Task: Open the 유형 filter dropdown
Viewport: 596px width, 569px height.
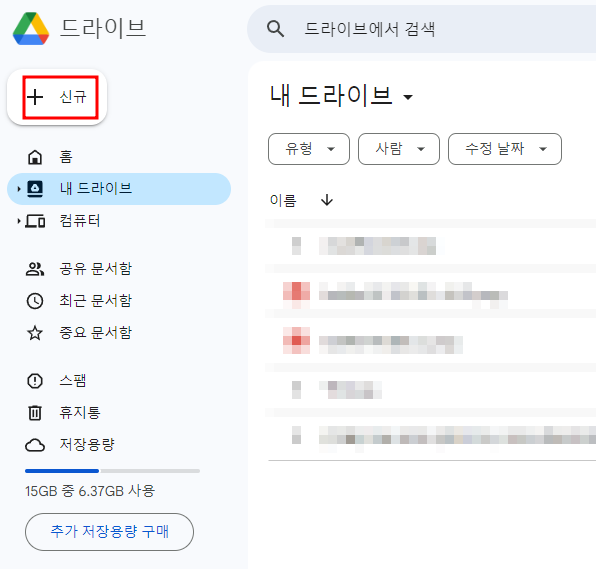Action: click(x=309, y=149)
